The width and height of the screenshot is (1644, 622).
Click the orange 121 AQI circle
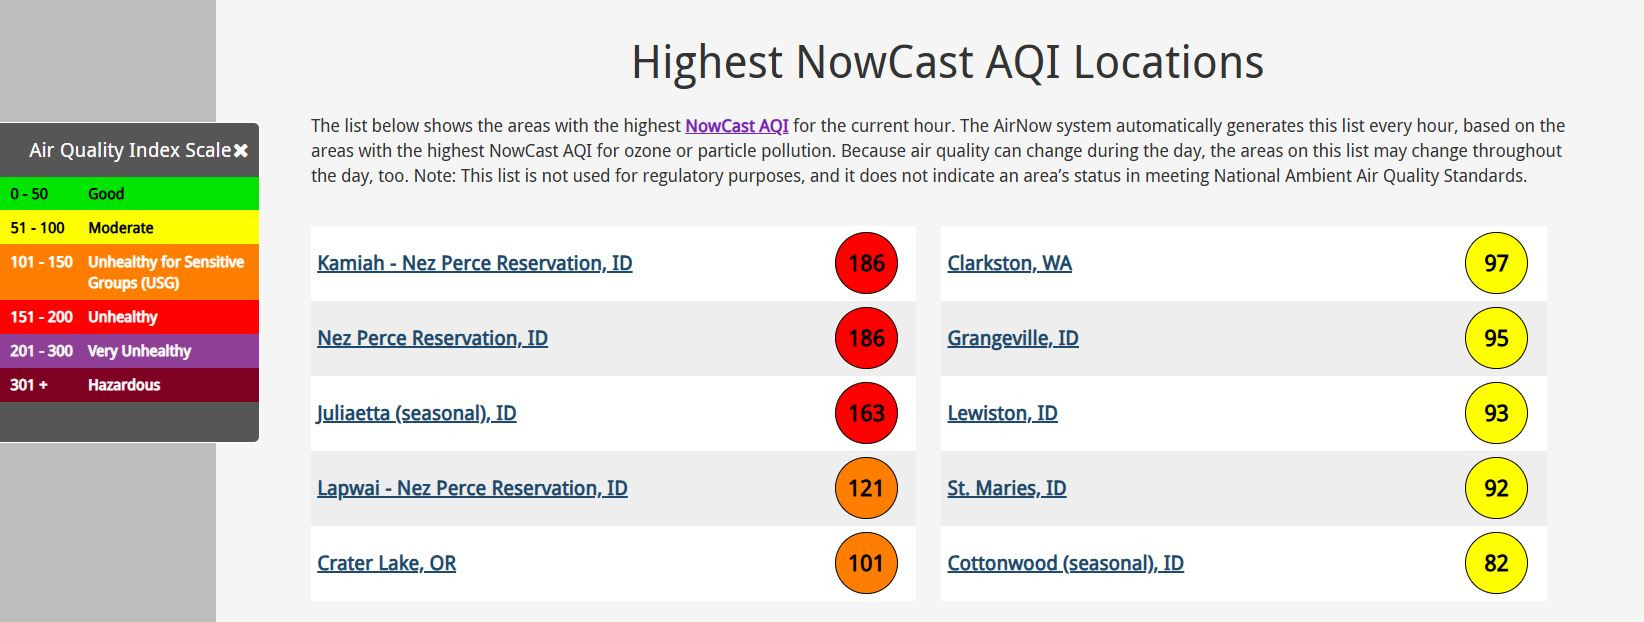[x=866, y=488]
